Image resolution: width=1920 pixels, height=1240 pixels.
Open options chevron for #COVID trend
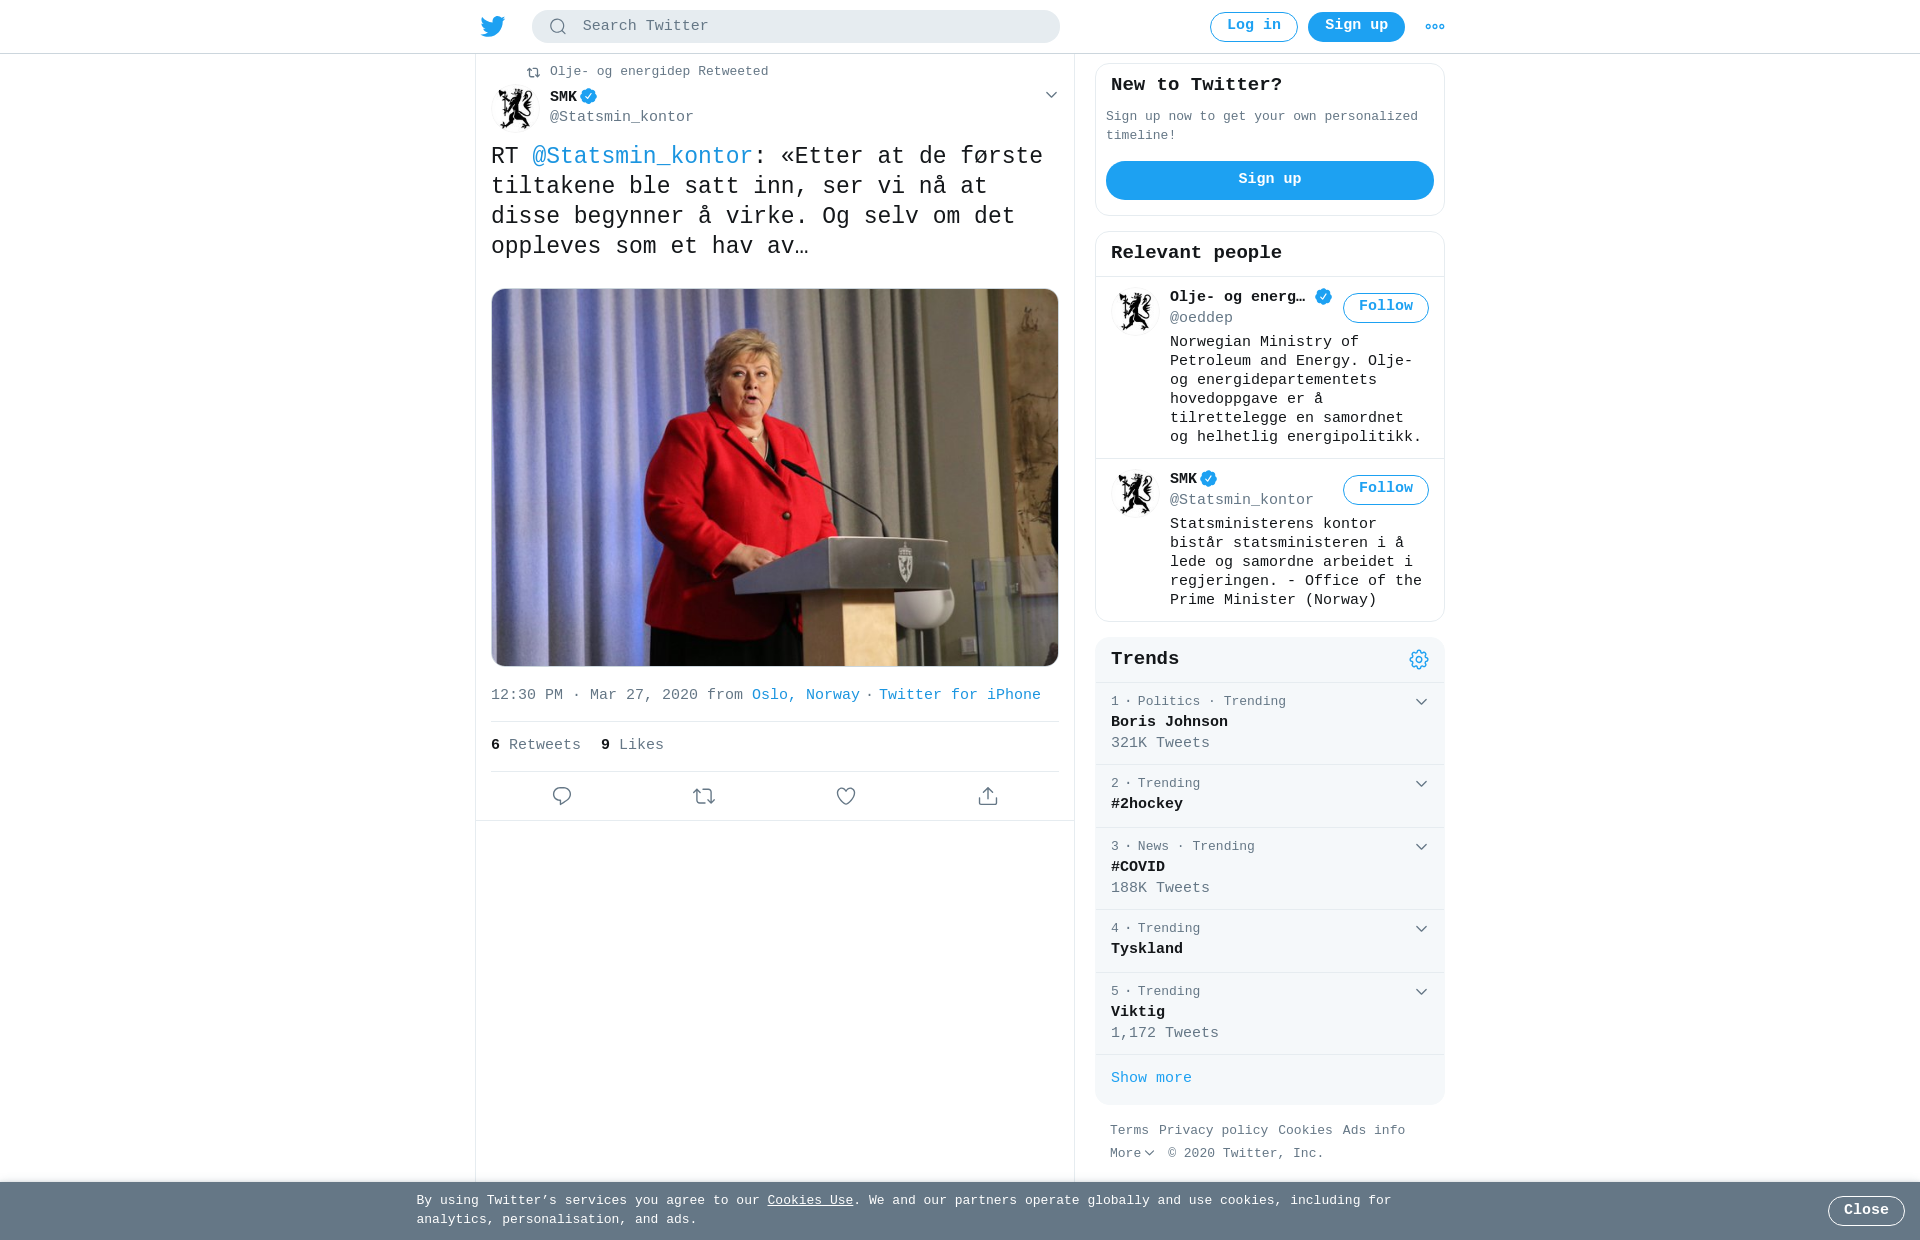pos(1421,847)
